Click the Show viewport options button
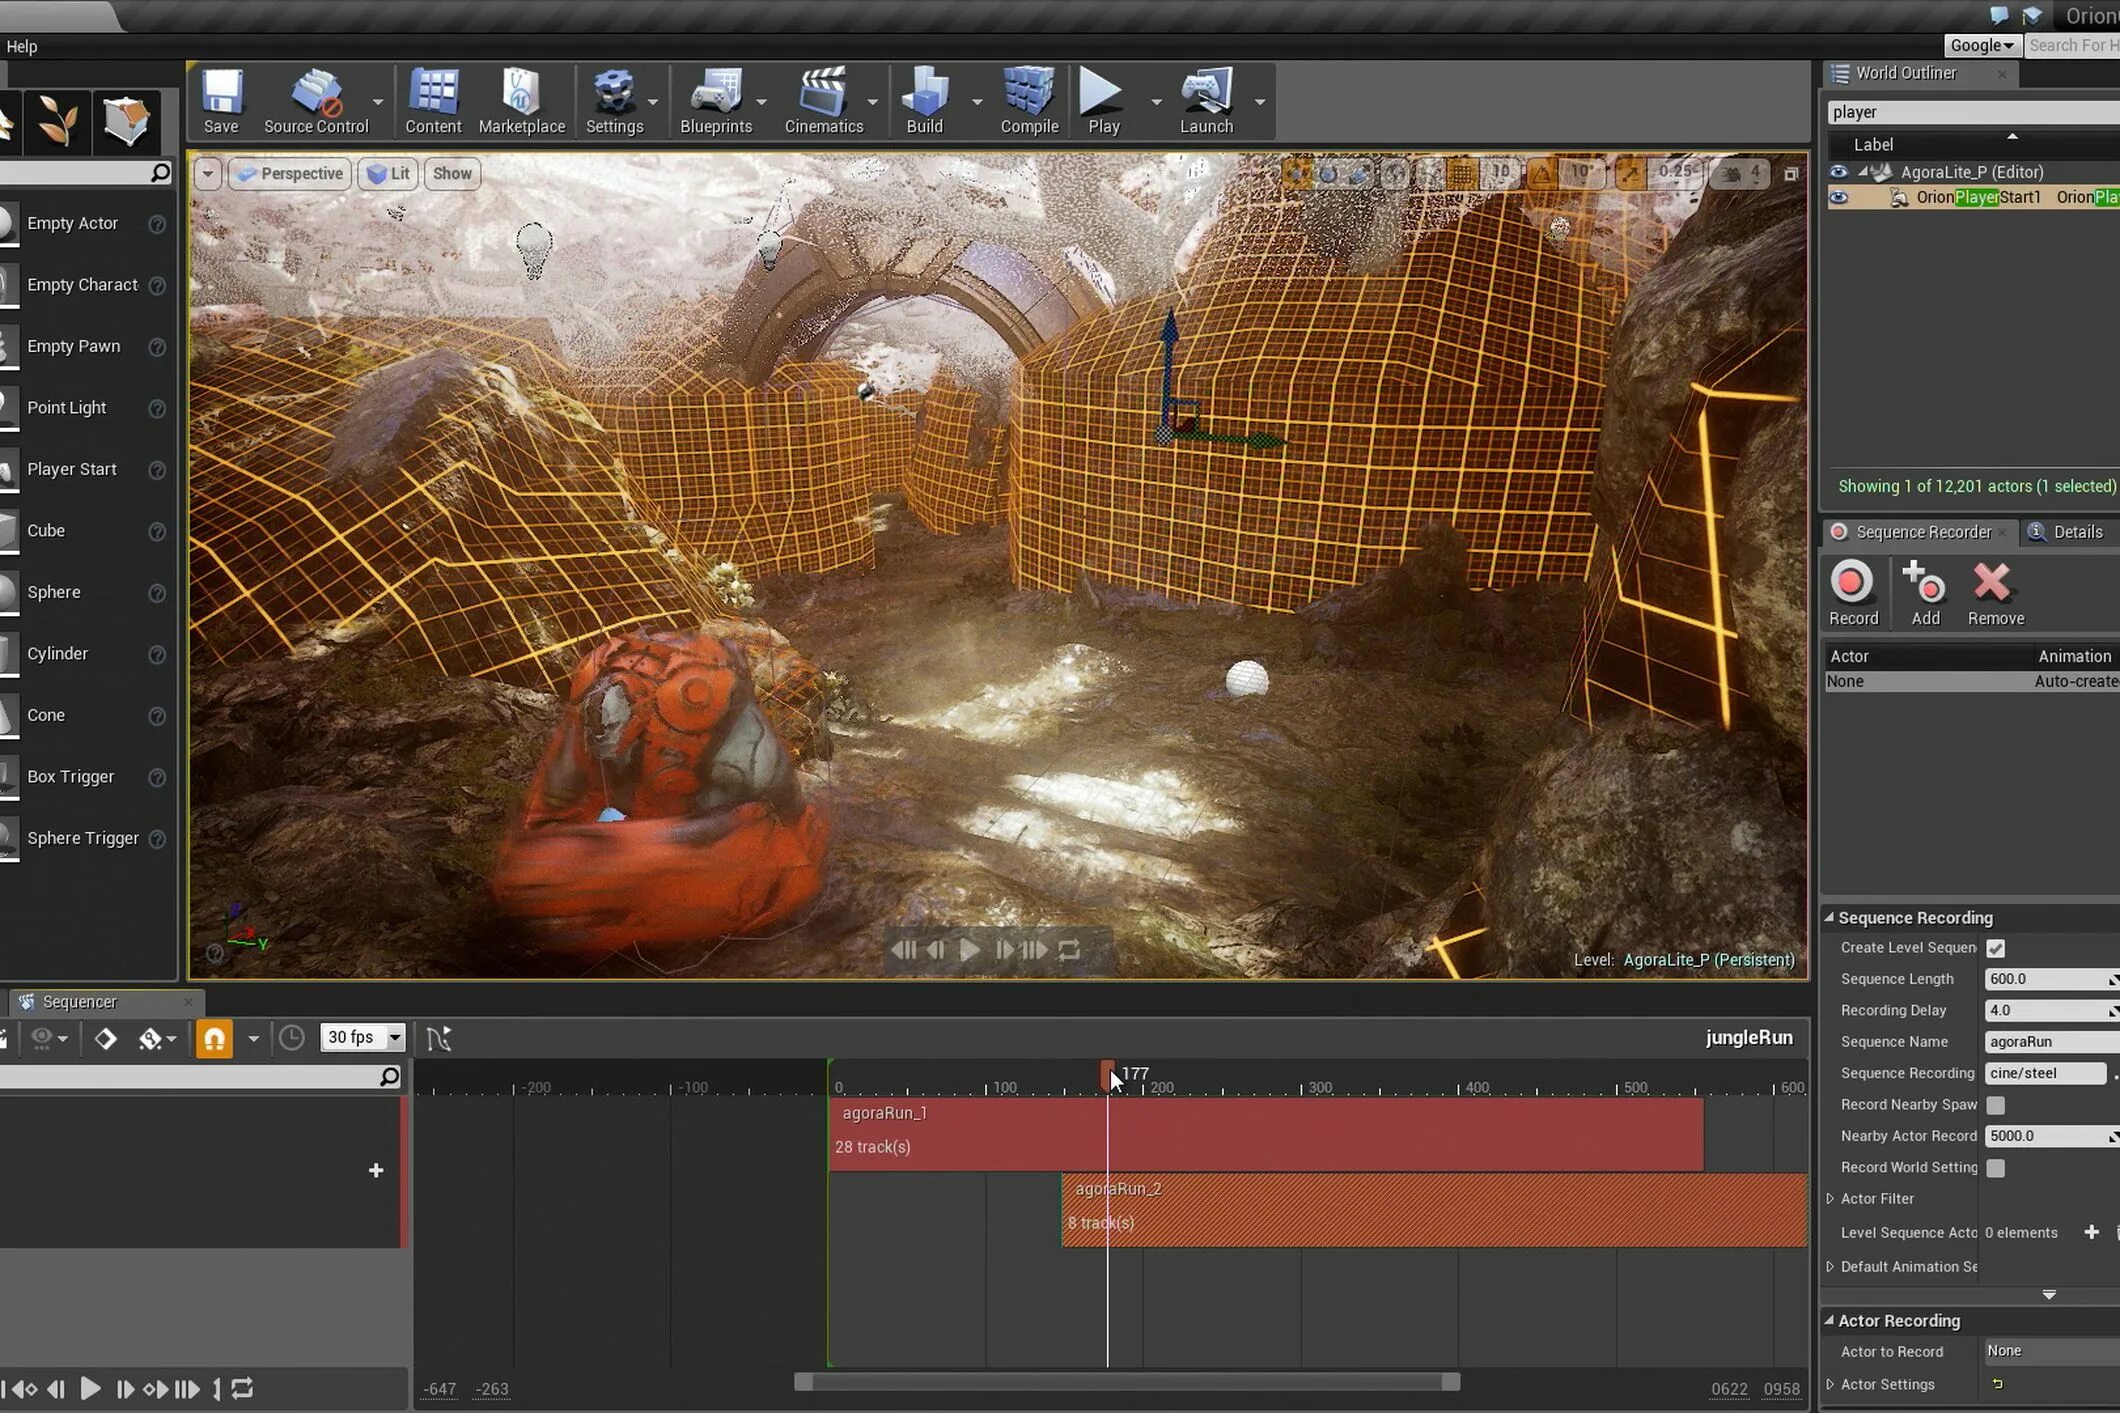Viewport: 2120px width, 1413px height. (x=451, y=174)
